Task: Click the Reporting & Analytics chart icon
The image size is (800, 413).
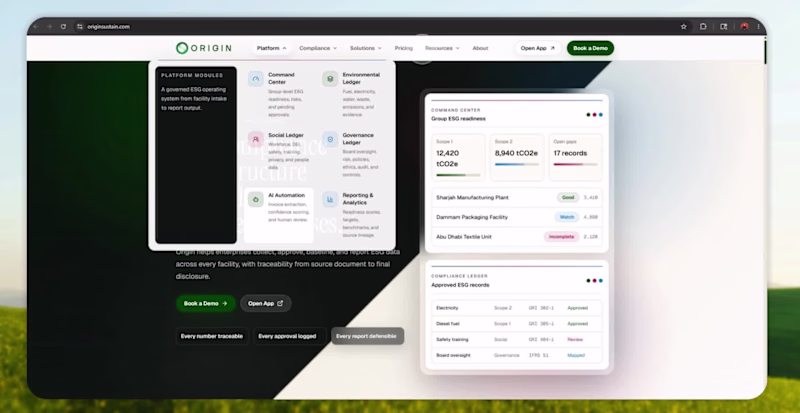Action: 330,199
